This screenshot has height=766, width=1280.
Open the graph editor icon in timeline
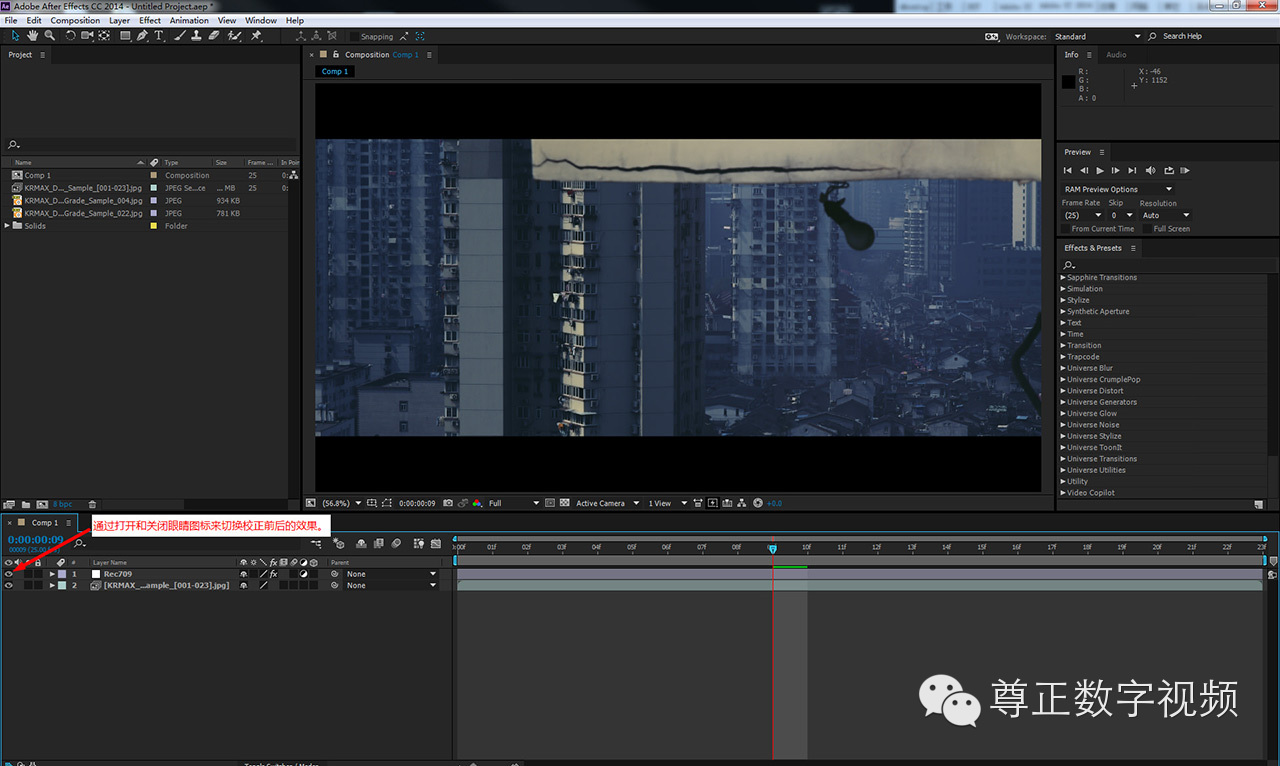click(436, 543)
